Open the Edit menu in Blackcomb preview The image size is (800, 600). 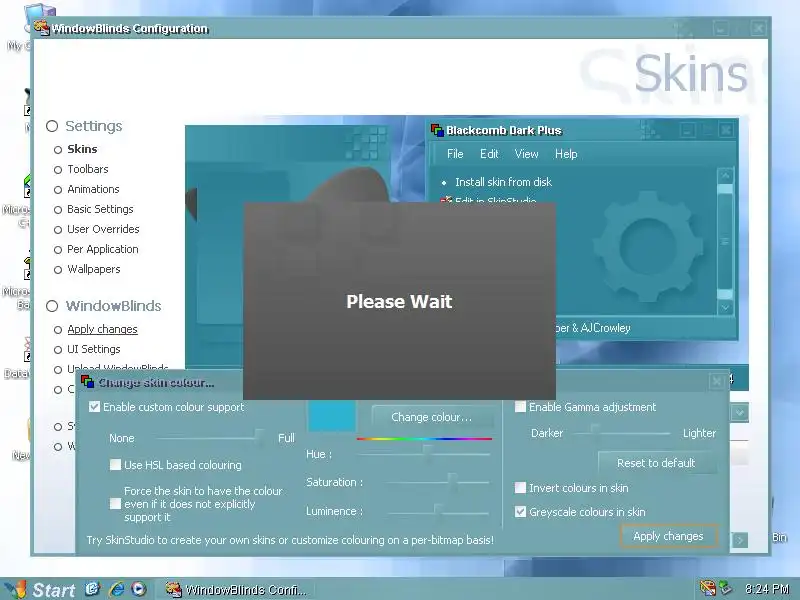489,154
